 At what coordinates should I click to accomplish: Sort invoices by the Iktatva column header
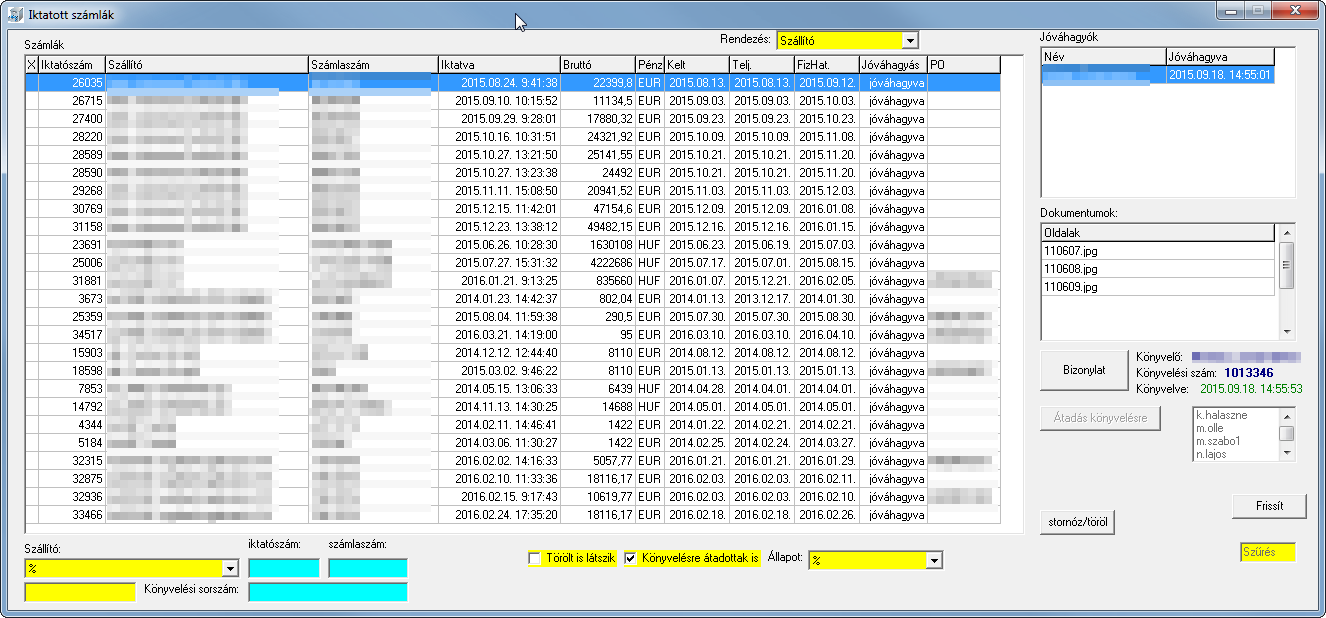point(498,65)
